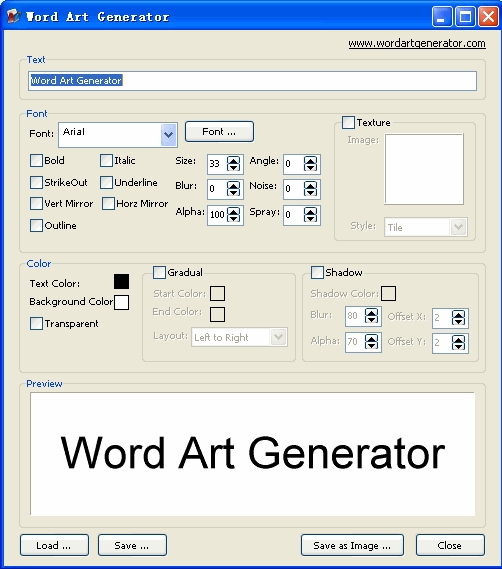Increase Offset X with up arrow
The image size is (502, 569).
coord(458,314)
